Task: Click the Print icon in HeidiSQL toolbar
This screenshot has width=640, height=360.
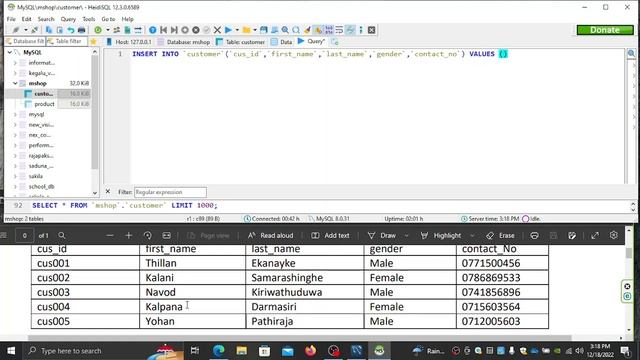Action: pyautogui.click(x=81, y=30)
